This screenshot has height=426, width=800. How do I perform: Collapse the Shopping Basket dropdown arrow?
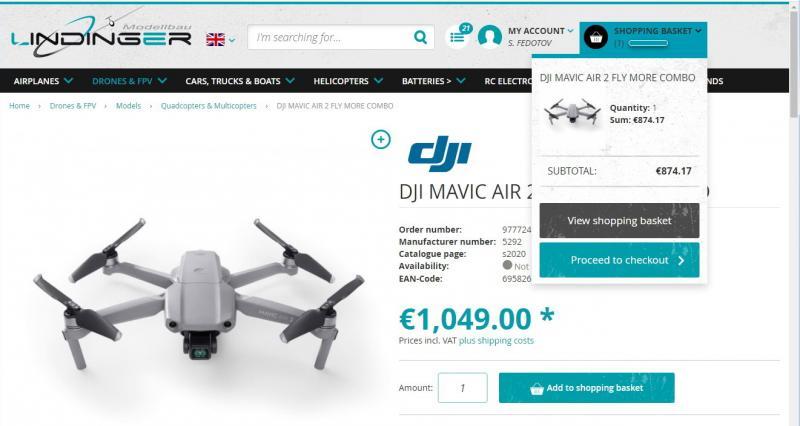(x=698, y=31)
